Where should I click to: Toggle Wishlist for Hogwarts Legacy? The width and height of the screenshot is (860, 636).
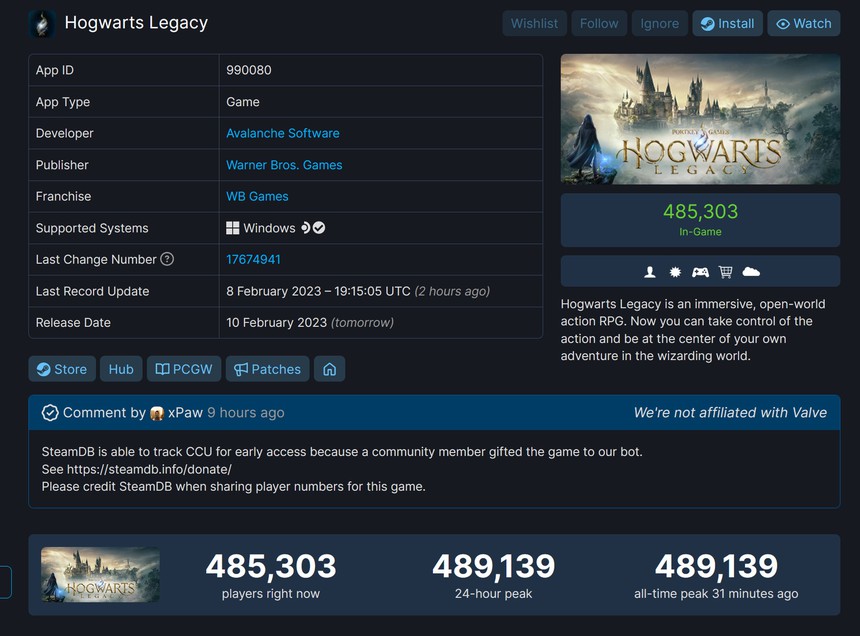[x=534, y=24]
